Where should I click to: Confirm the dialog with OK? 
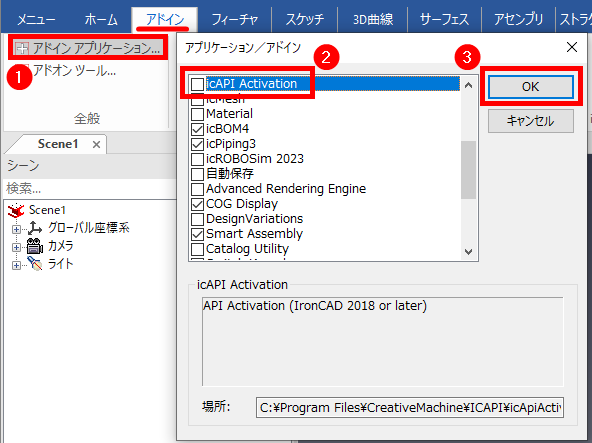(530, 87)
